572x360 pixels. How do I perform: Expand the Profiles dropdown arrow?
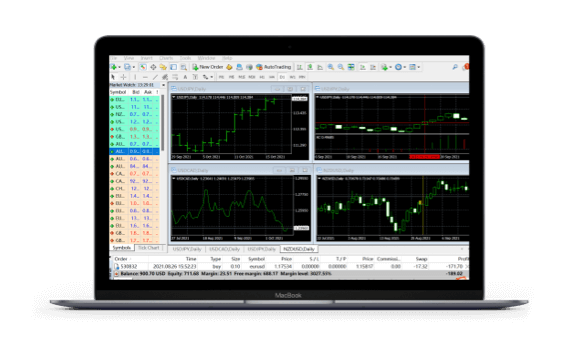pos(134,67)
